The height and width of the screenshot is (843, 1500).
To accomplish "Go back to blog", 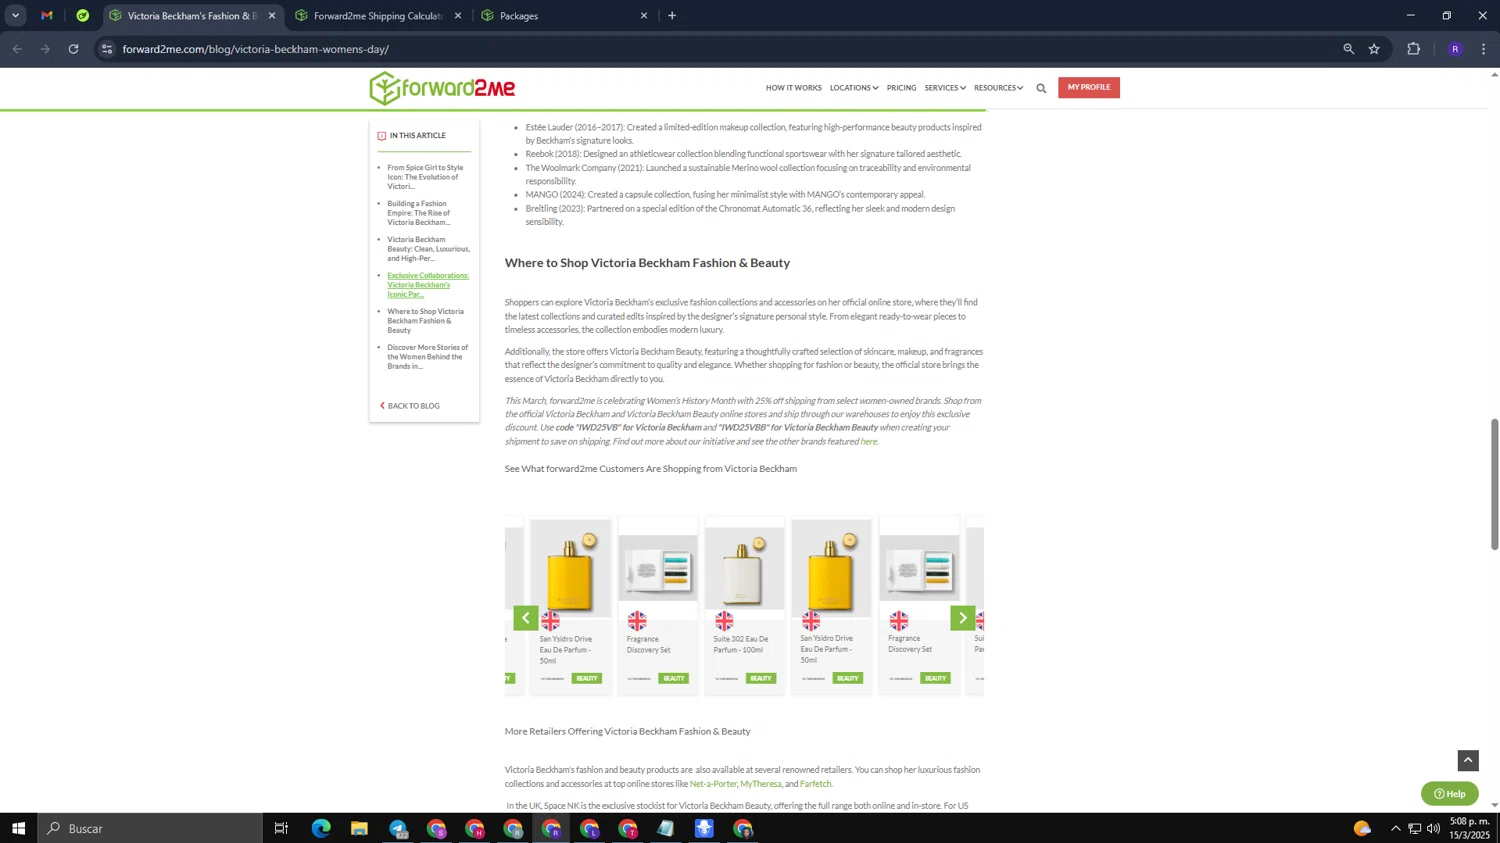I will point(410,406).
